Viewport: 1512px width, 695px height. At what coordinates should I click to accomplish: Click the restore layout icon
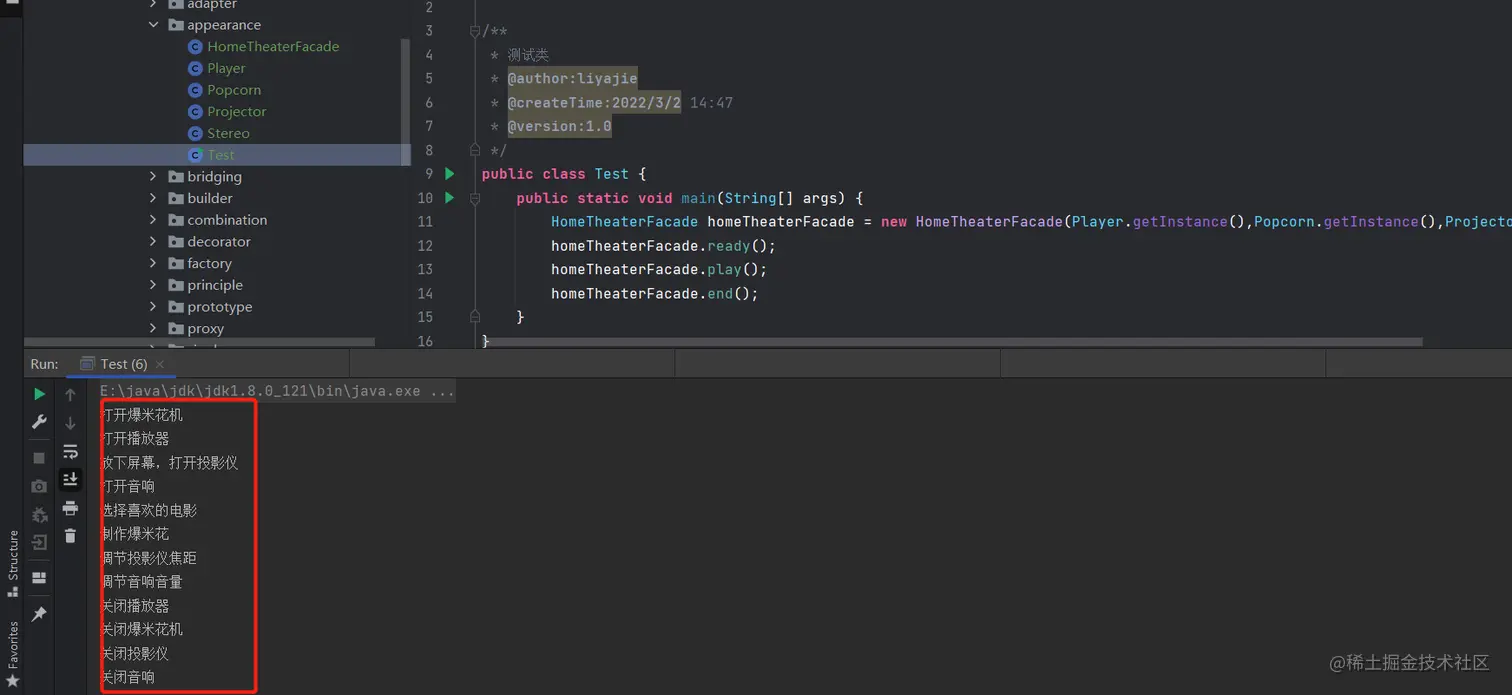pos(39,578)
